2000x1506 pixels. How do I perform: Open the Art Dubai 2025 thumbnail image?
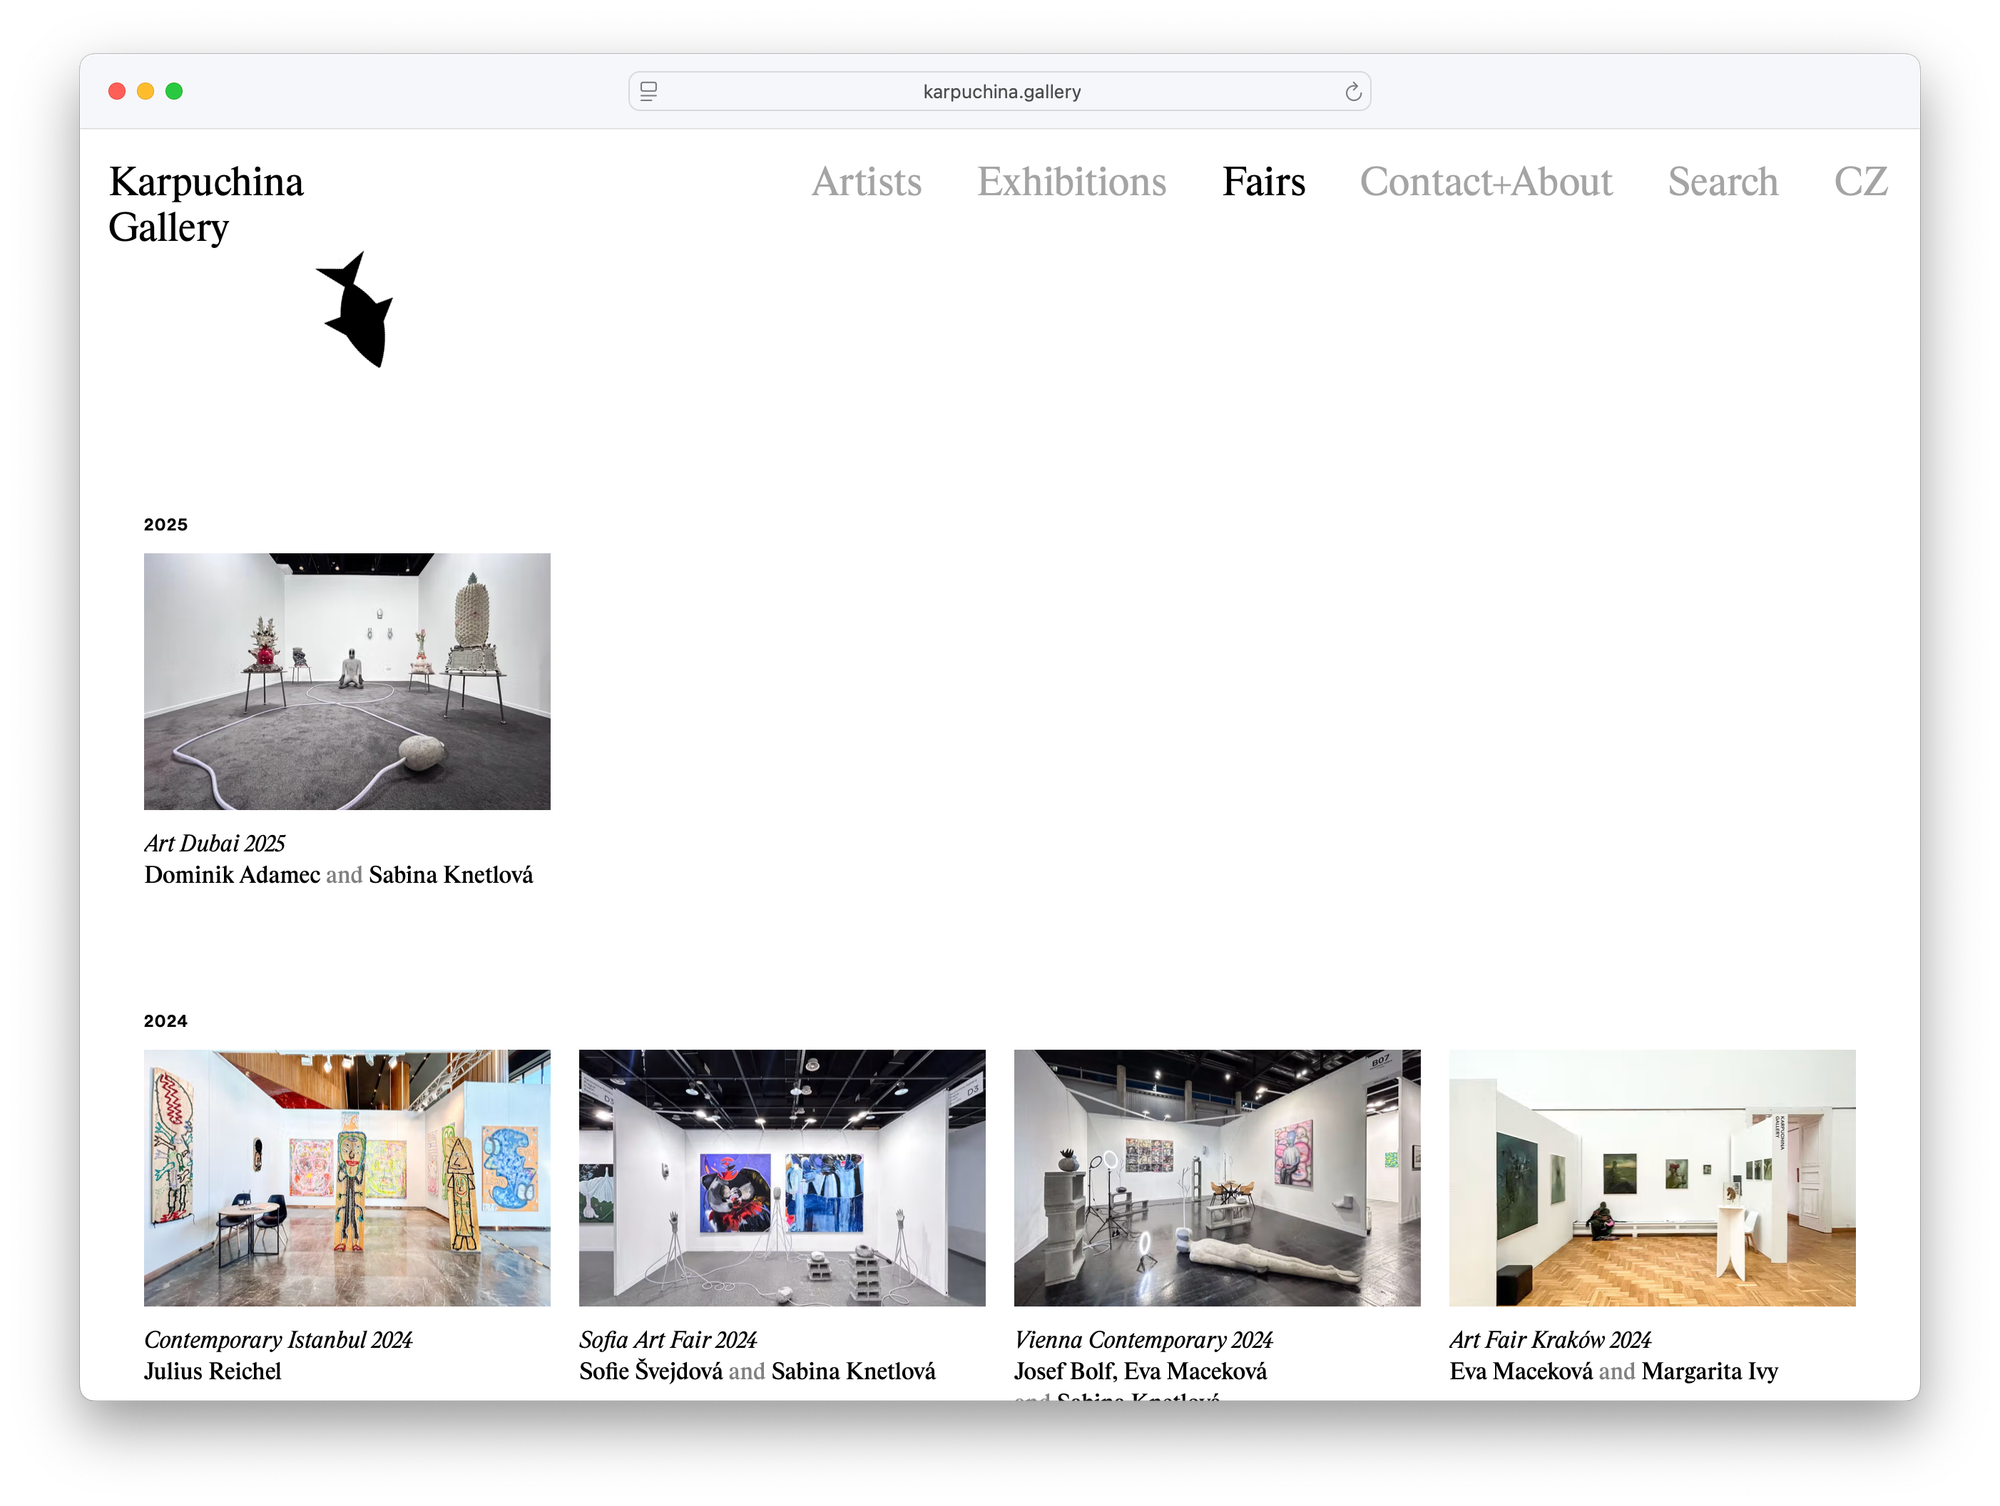point(347,681)
